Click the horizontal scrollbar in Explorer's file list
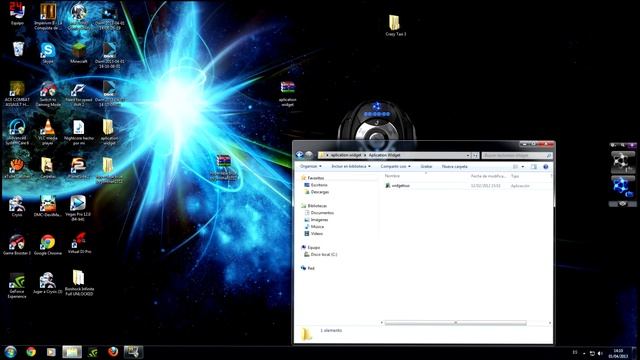Screen dimensions: 640x360 tap(456, 323)
